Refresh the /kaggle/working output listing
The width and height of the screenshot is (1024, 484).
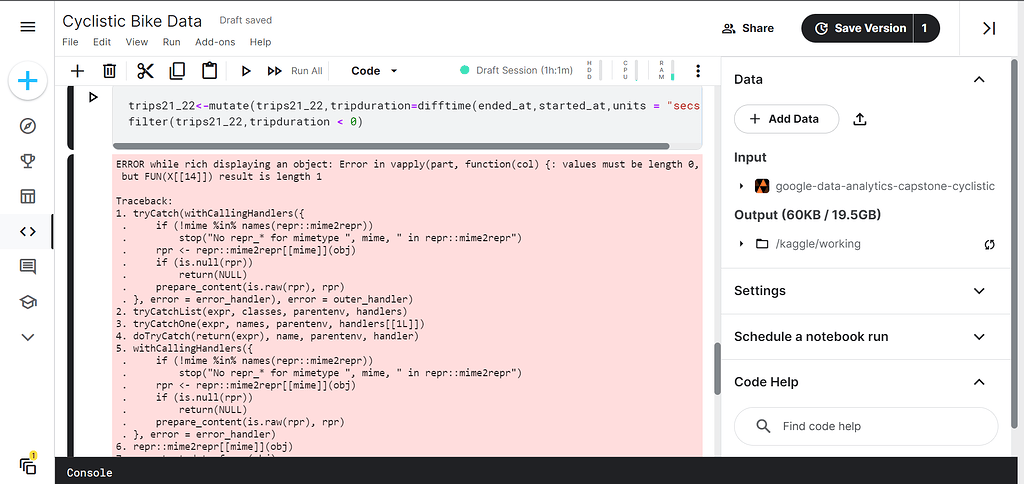coord(989,244)
